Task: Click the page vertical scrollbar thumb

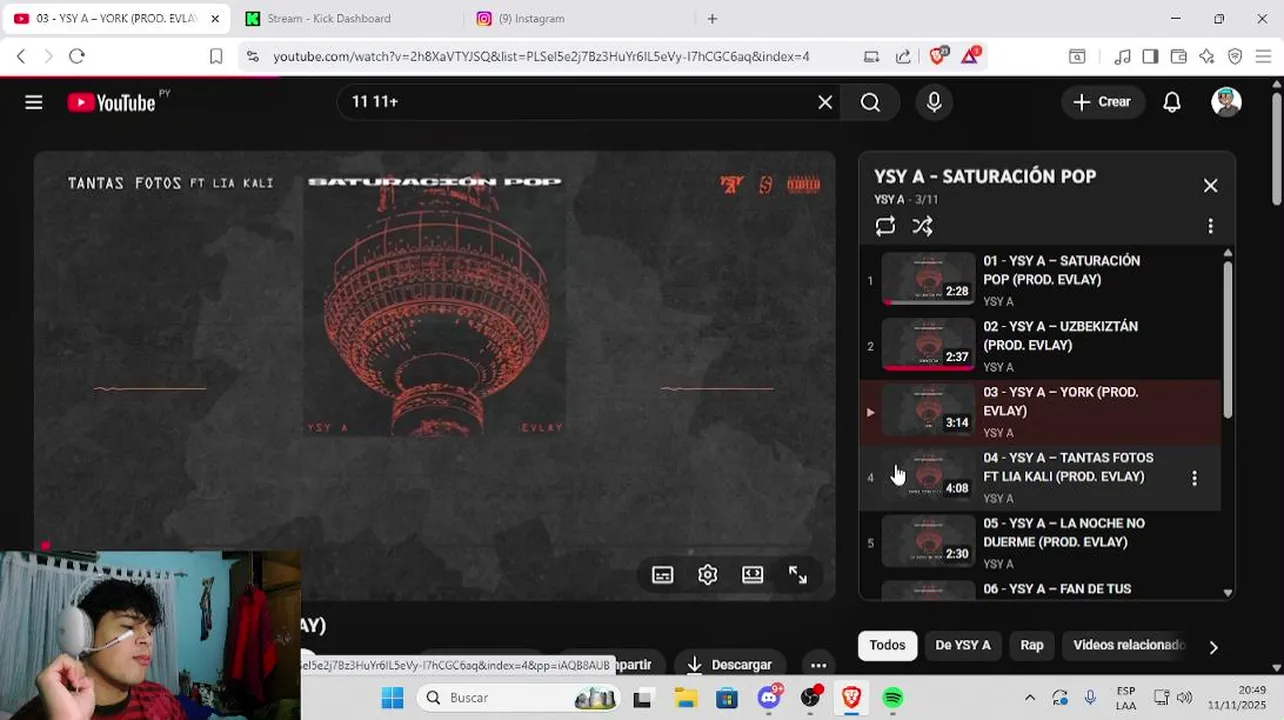Action: 1276,148
